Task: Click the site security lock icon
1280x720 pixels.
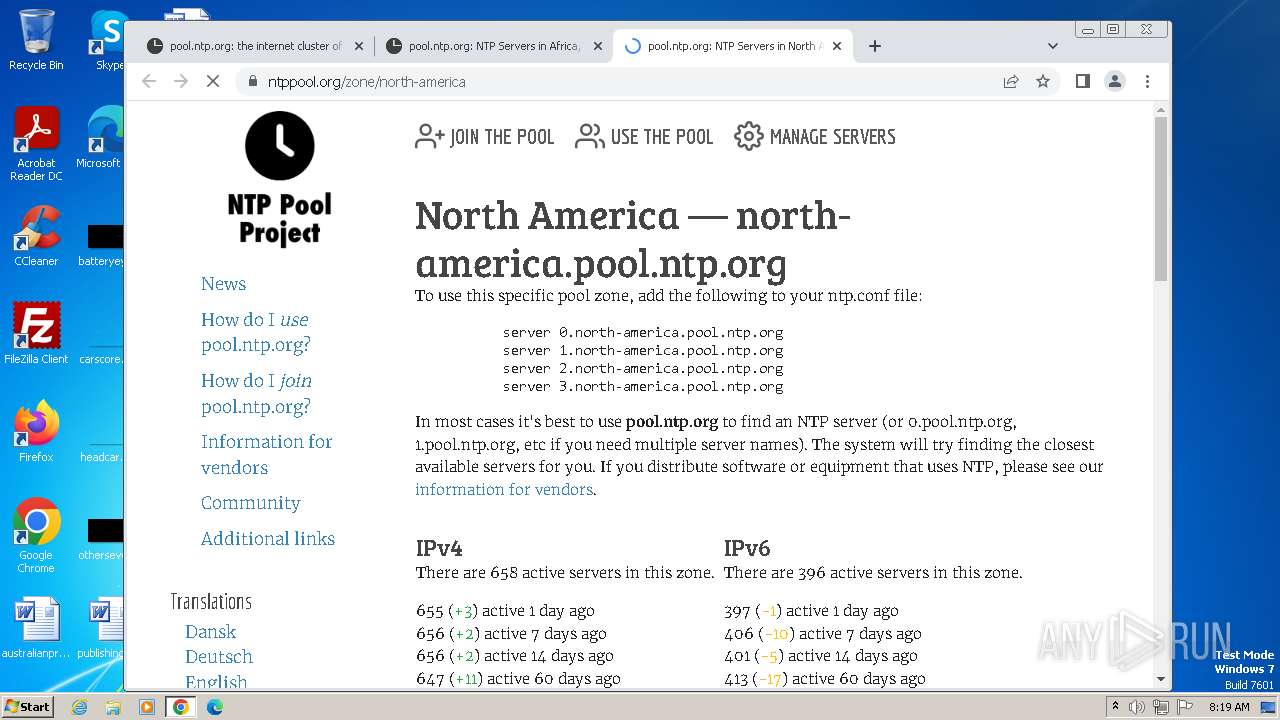Action: 252,82
